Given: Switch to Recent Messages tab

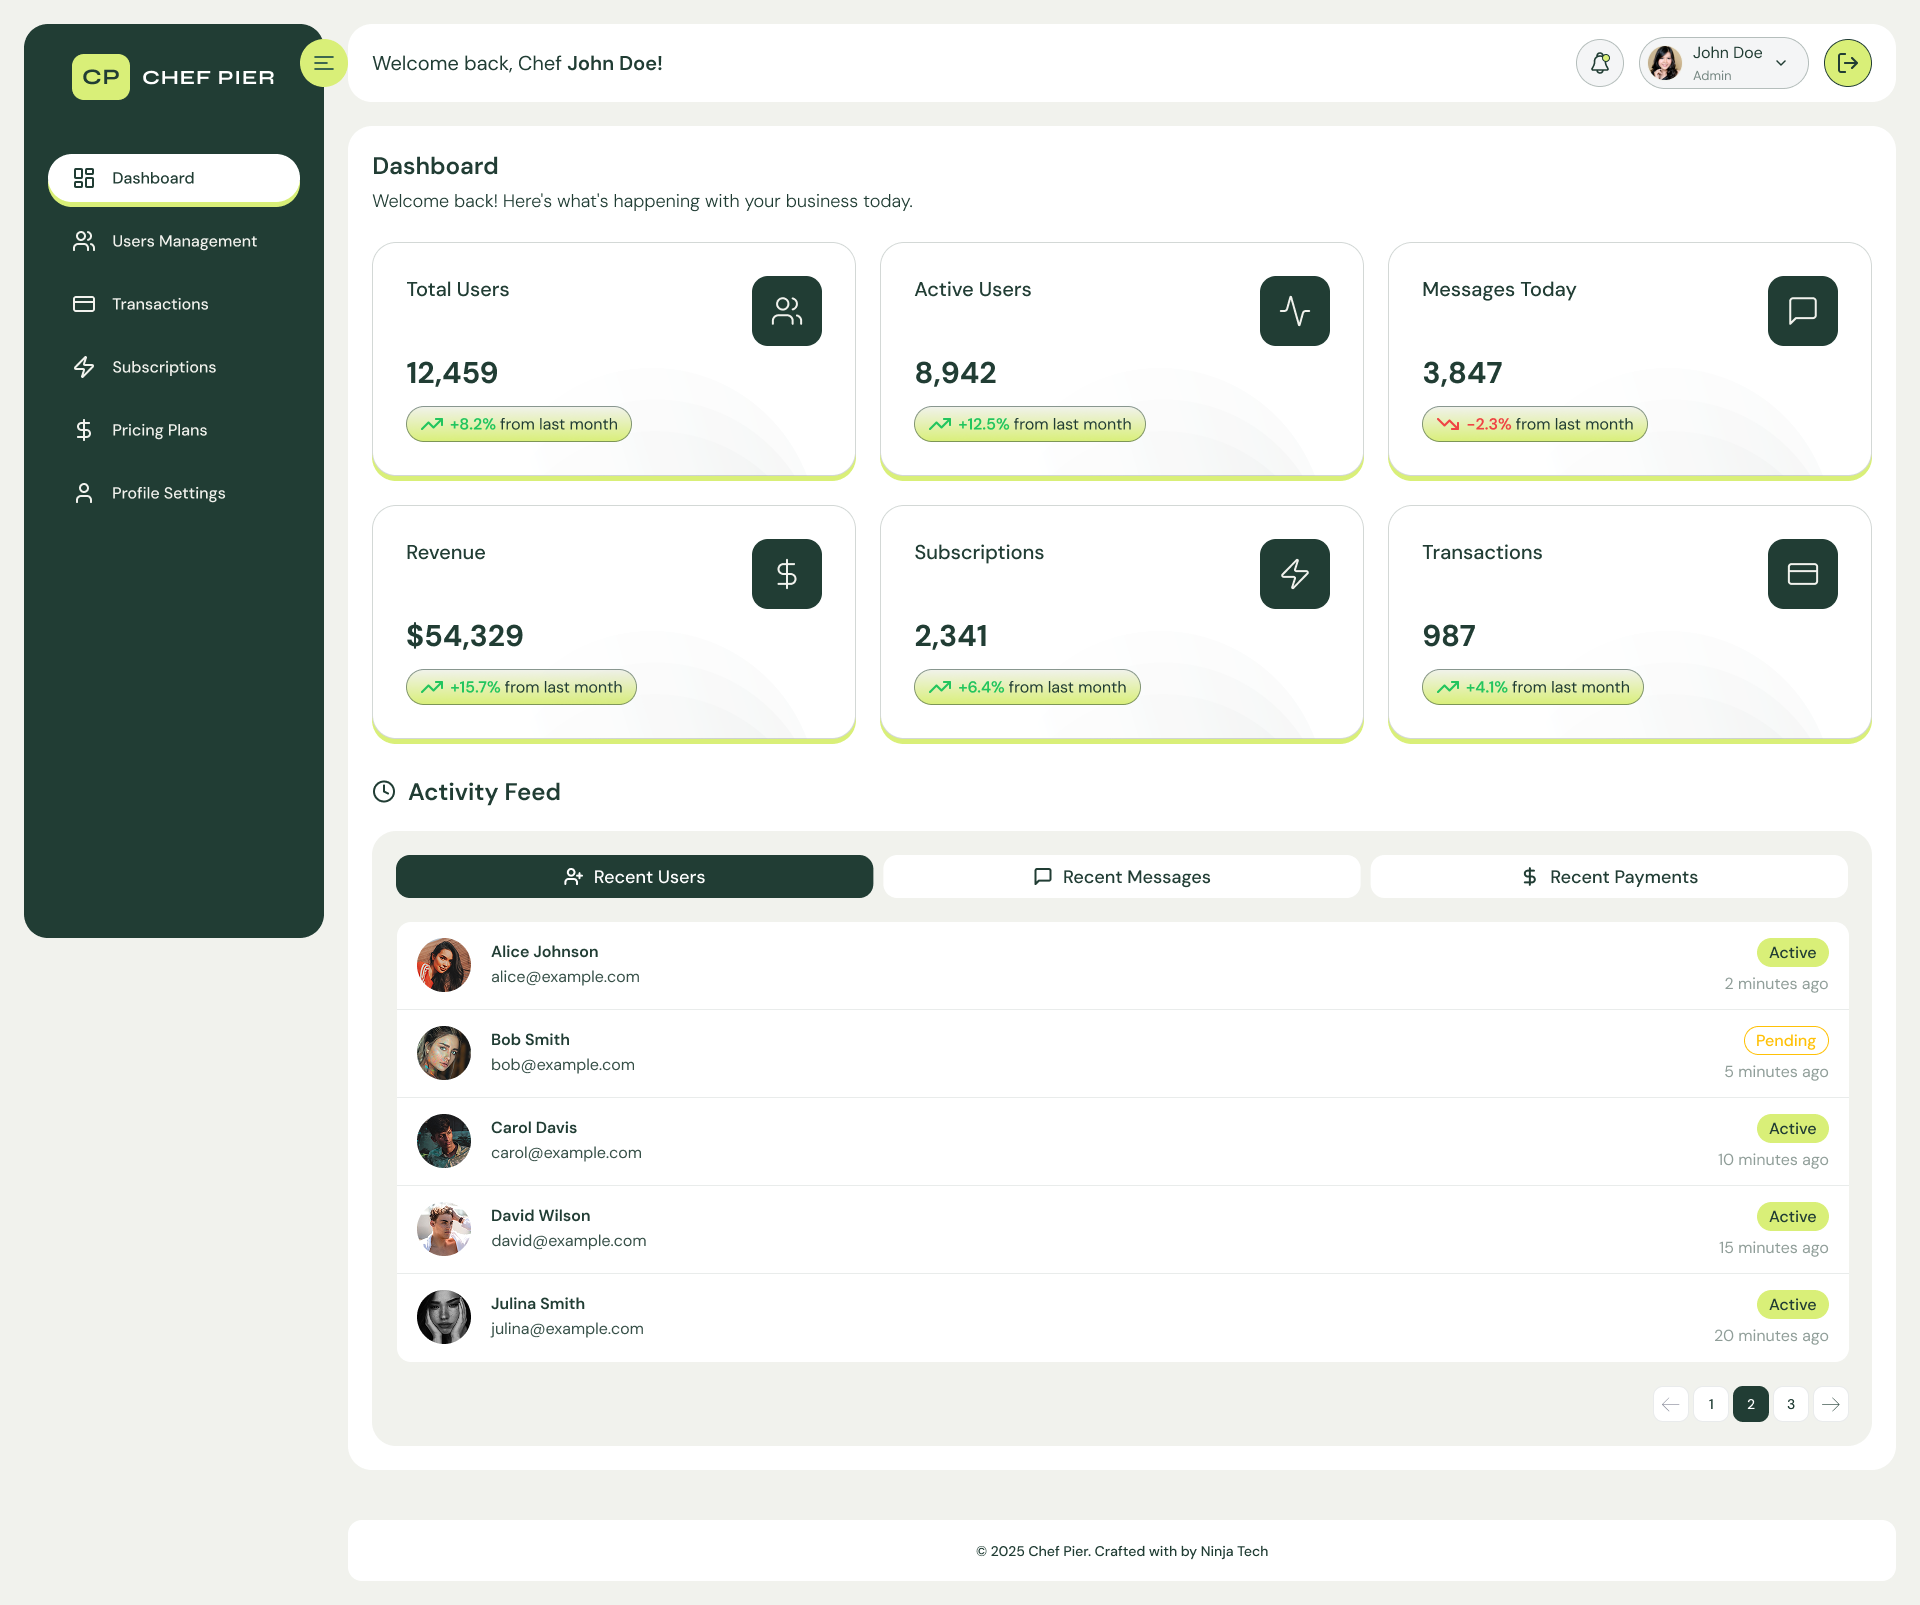Looking at the screenshot, I should pos(1121,877).
